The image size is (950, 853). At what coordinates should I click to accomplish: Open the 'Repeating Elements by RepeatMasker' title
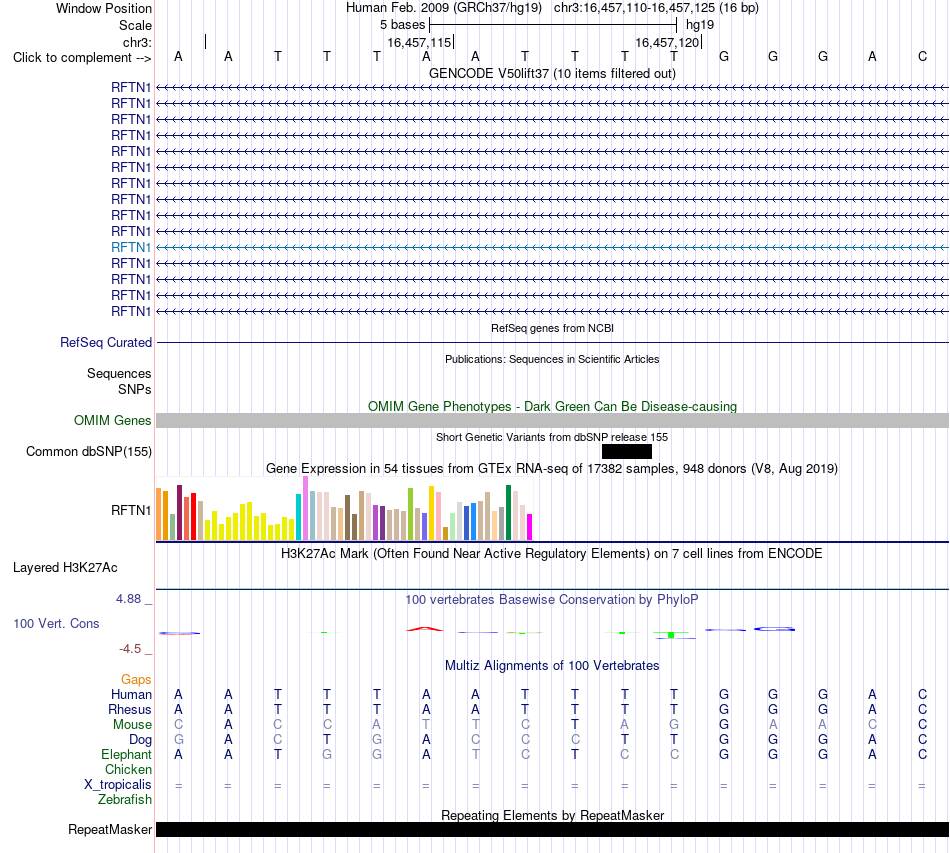tap(552, 815)
